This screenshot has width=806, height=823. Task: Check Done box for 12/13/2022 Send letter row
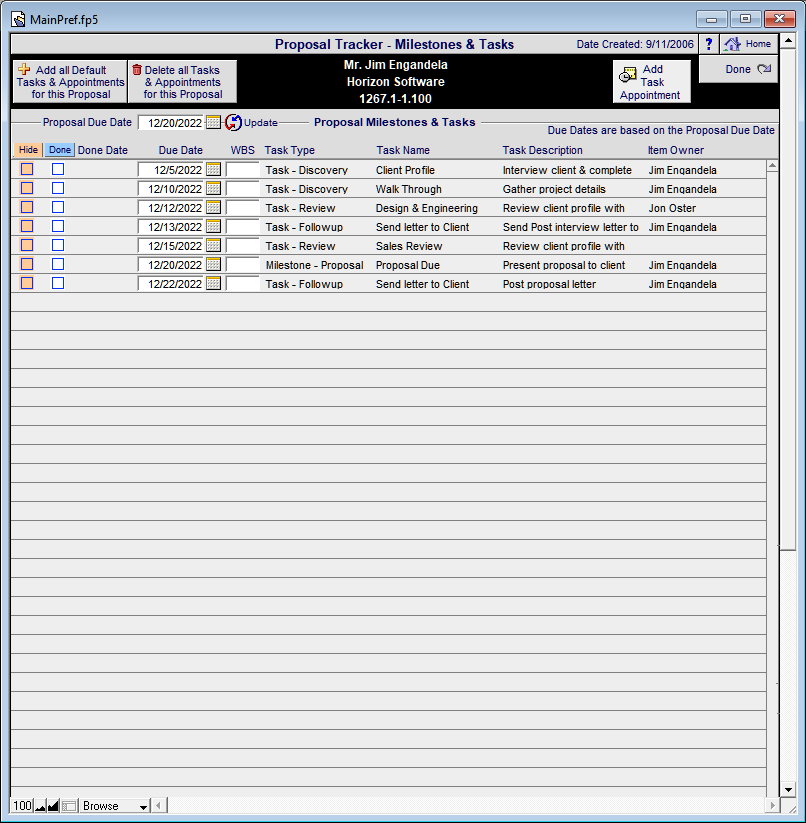click(x=58, y=226)
